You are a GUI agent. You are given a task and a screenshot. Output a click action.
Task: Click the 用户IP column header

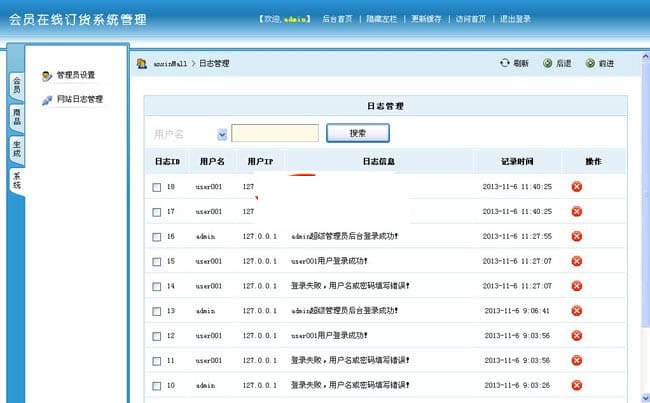point(260,161)
